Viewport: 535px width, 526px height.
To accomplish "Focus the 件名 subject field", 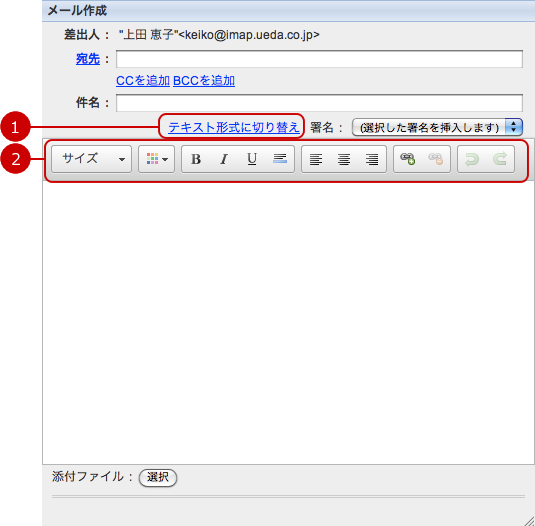I will (x=319, y=103).
